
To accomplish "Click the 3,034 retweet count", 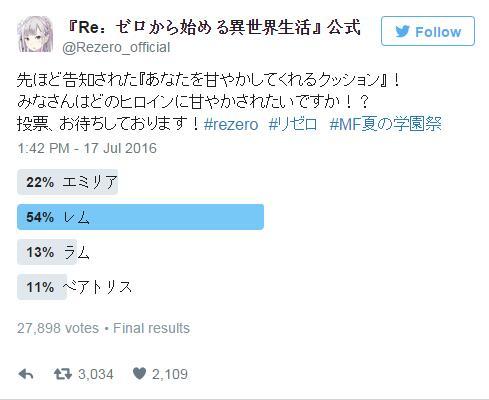I will pos(96,374).
